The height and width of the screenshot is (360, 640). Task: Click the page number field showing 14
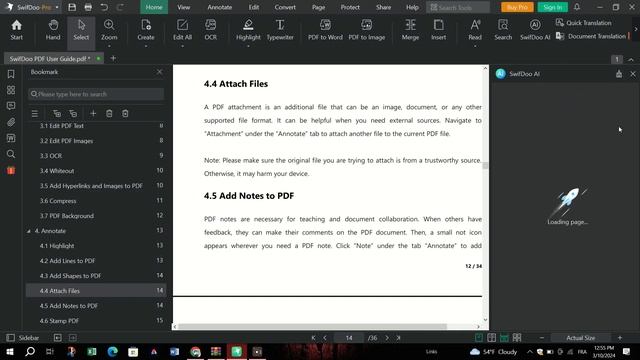[349, 338]
